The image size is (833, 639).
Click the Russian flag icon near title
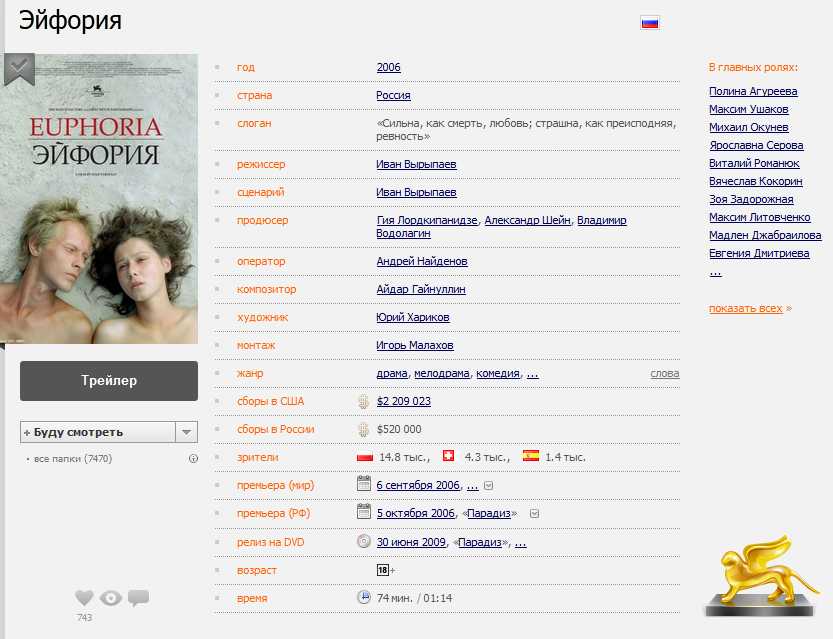coord(650,23)
